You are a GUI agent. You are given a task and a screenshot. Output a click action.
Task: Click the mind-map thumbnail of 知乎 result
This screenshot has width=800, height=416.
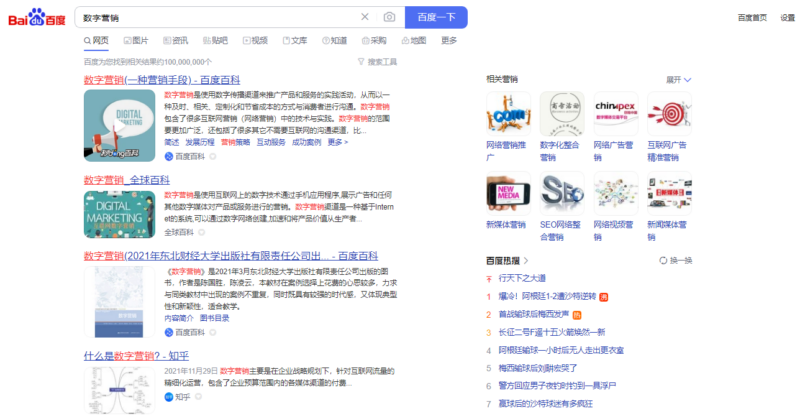pos(119,390)
